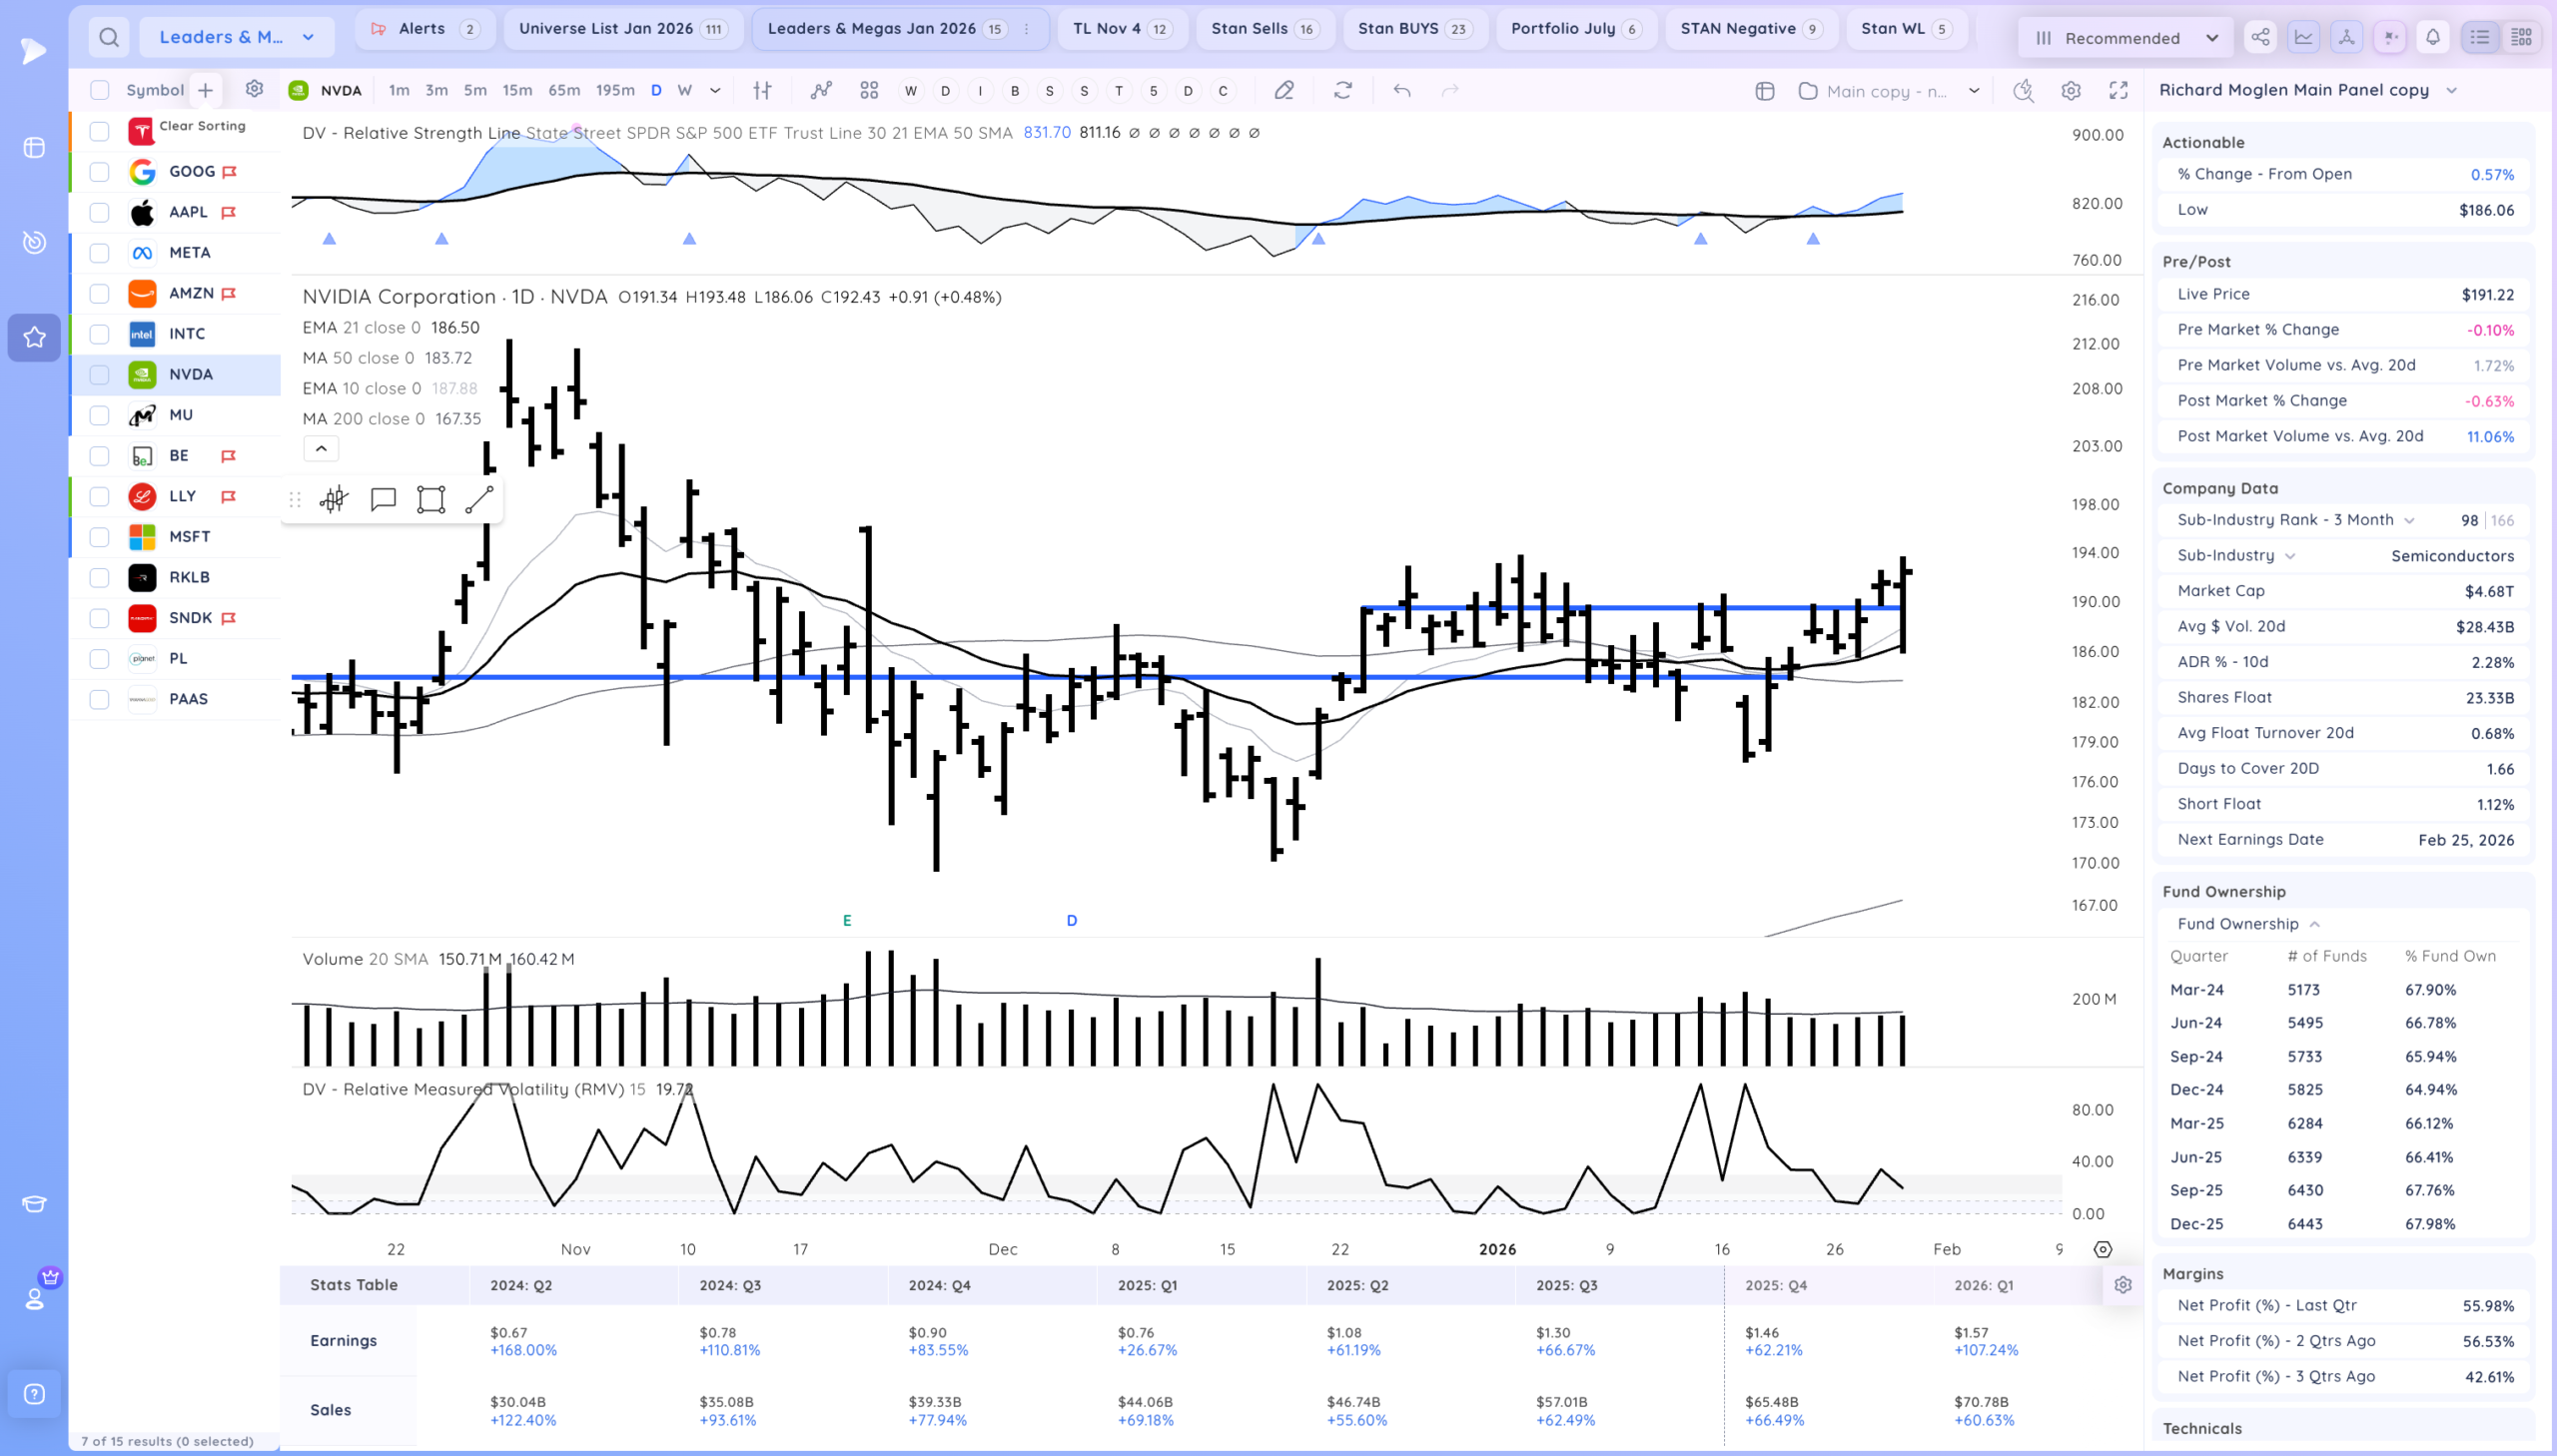Image resolution: width=2557 pixels, height=1456 pixels.
Task: Open the Leaders & M... list dropdown
Action: [237, 37]
